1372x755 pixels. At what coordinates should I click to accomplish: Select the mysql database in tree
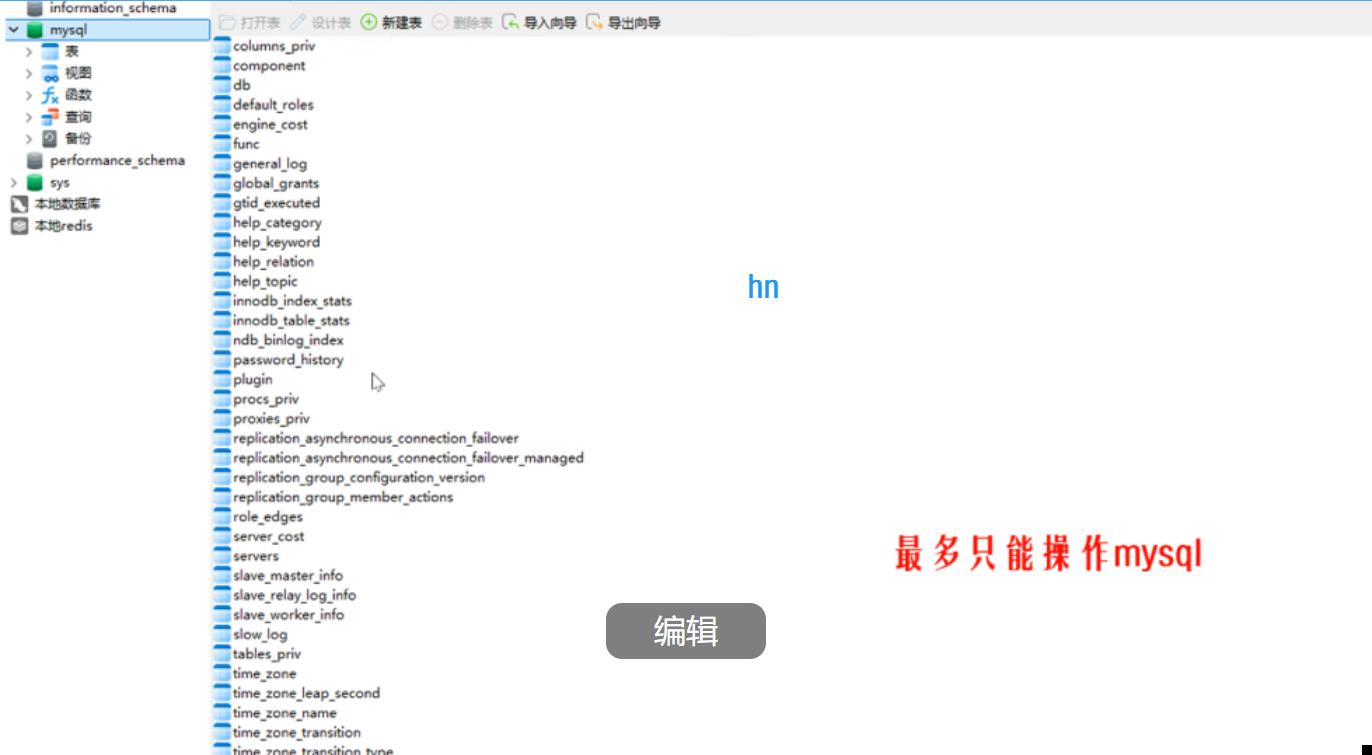[x=68, y=30]
